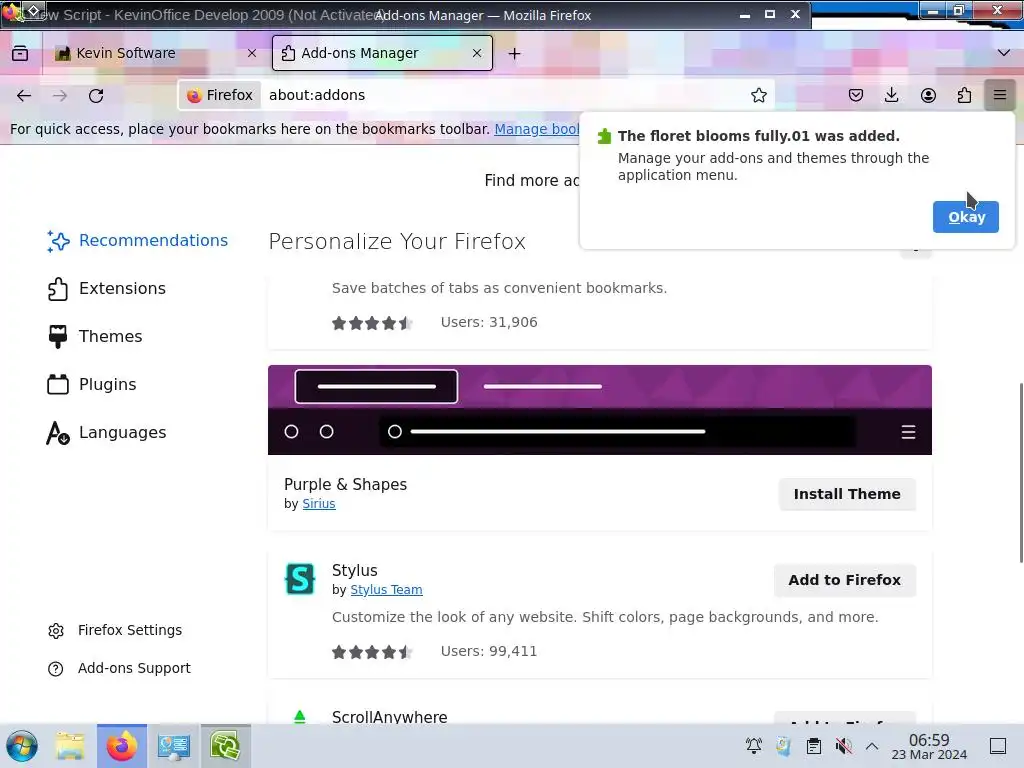
Task: Open the Firefox View tab icon
Action: pyautogui.click(x=20, y=53)
